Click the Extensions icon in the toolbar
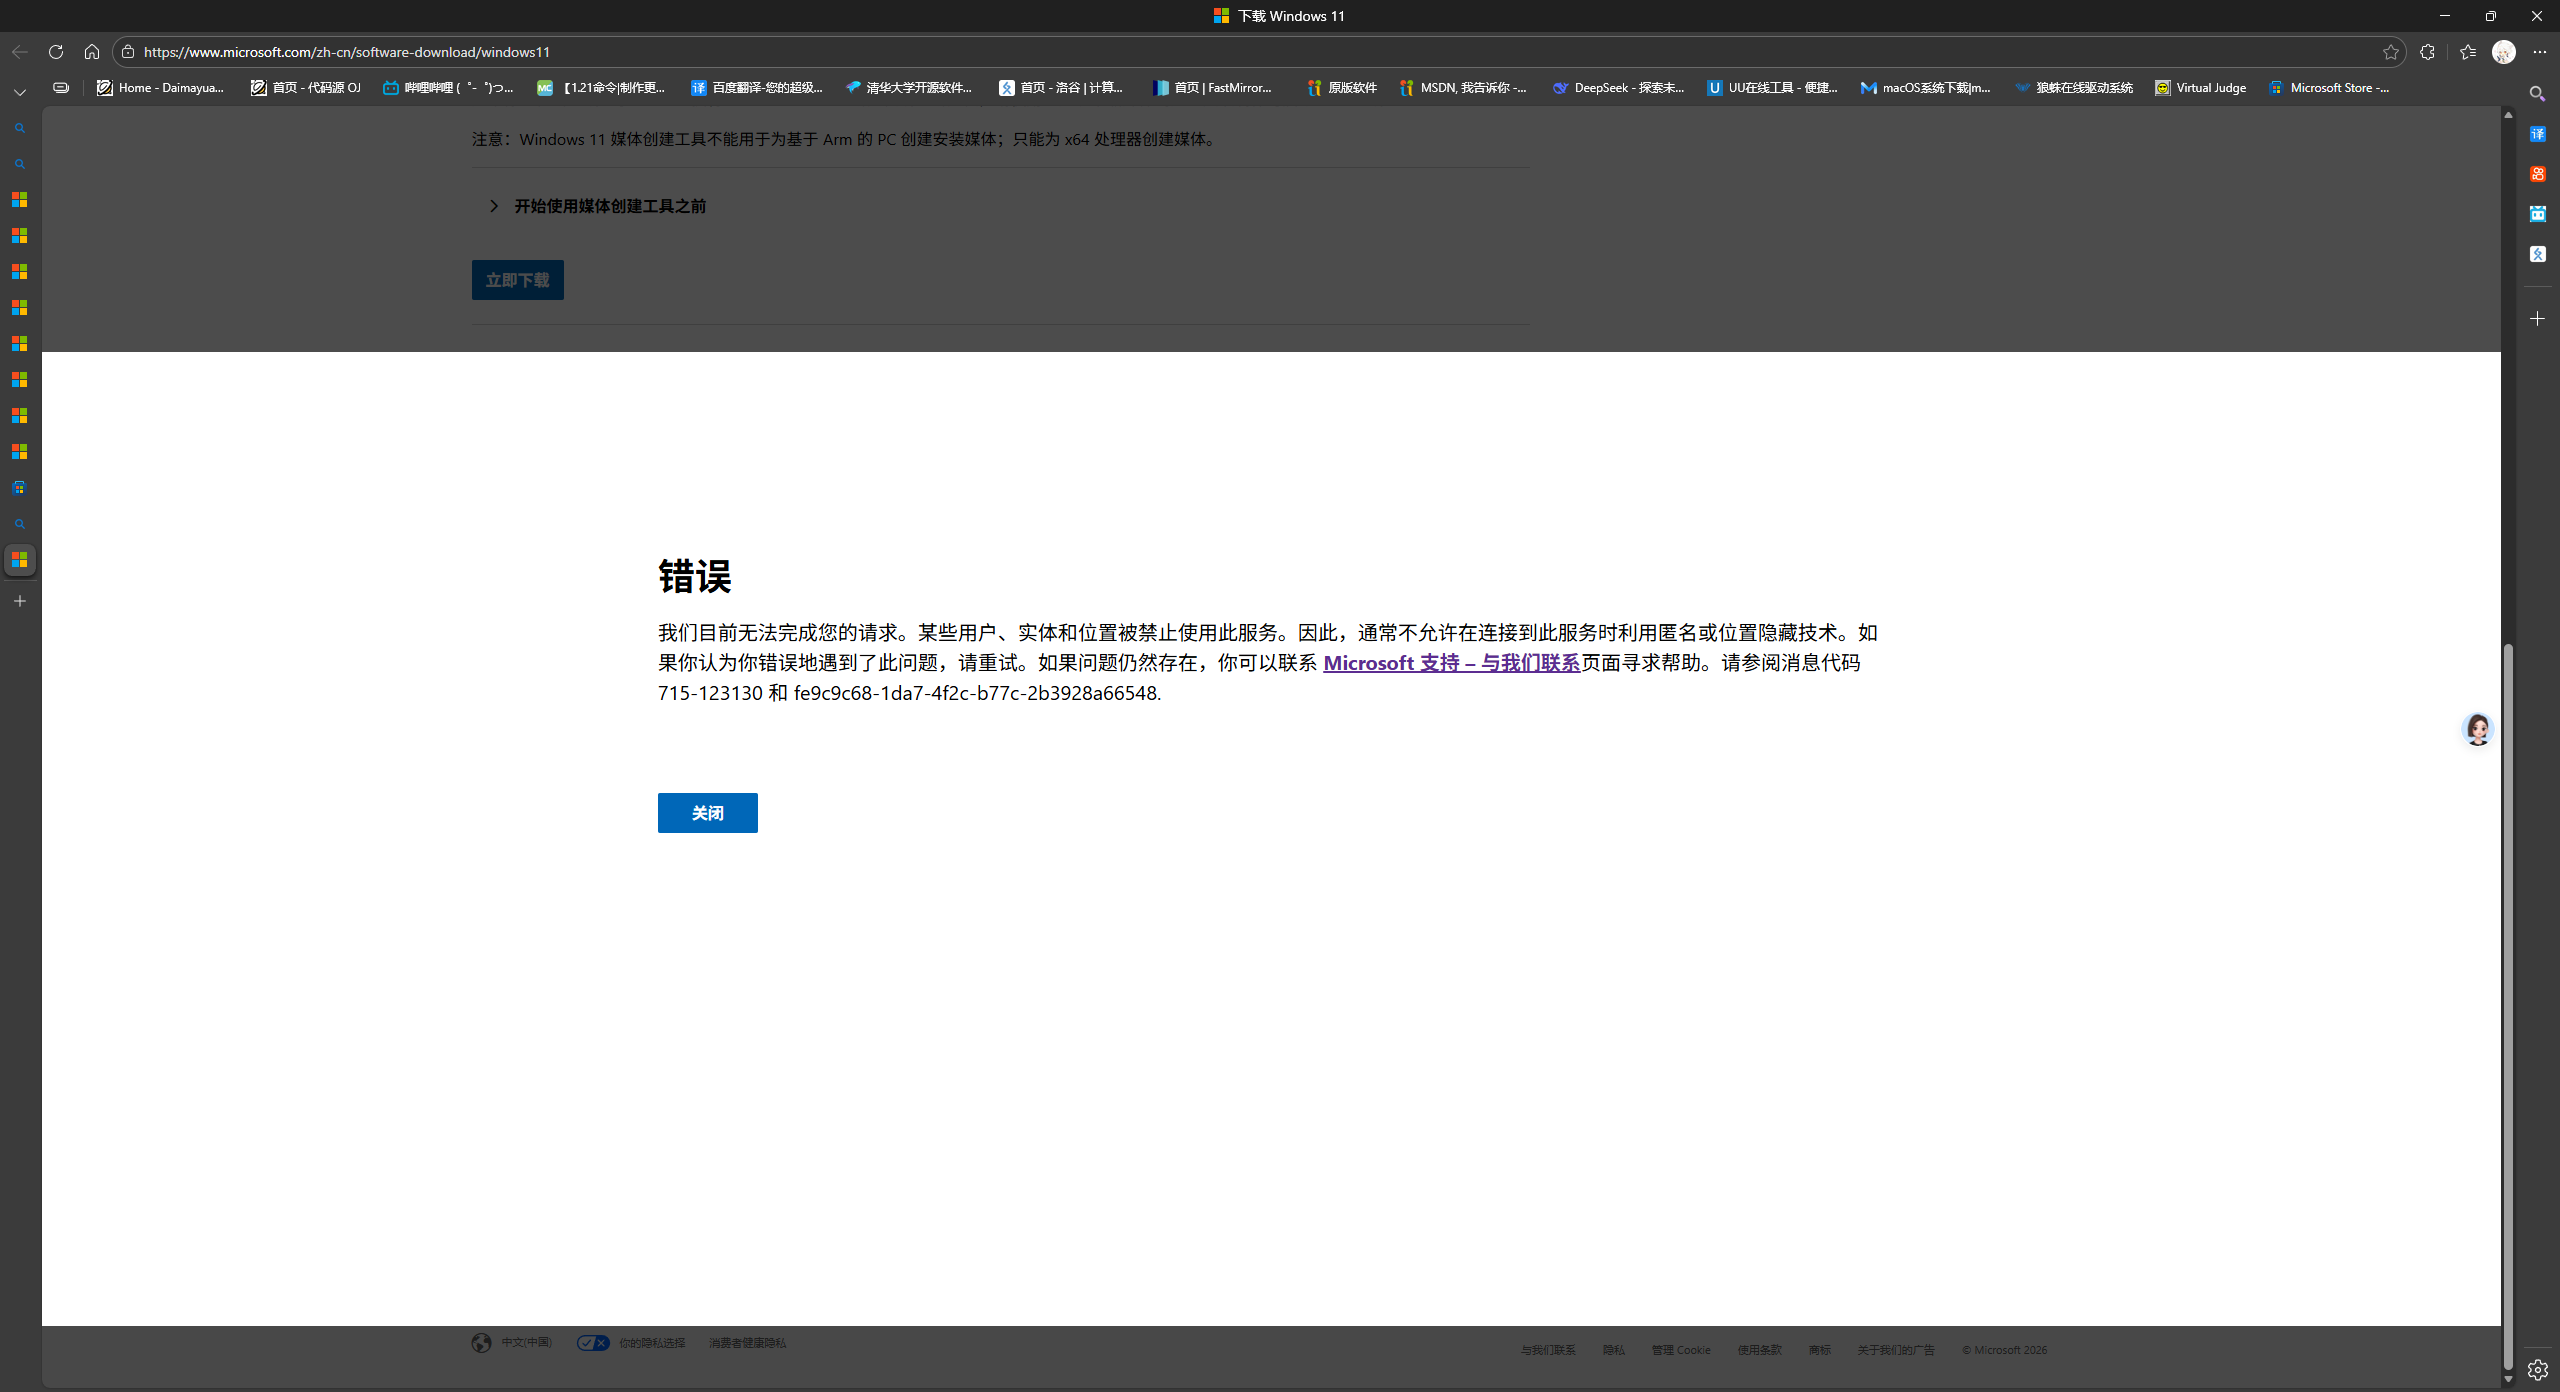This screenshot has width=2560, height=1392. [x=2427, y=51]
